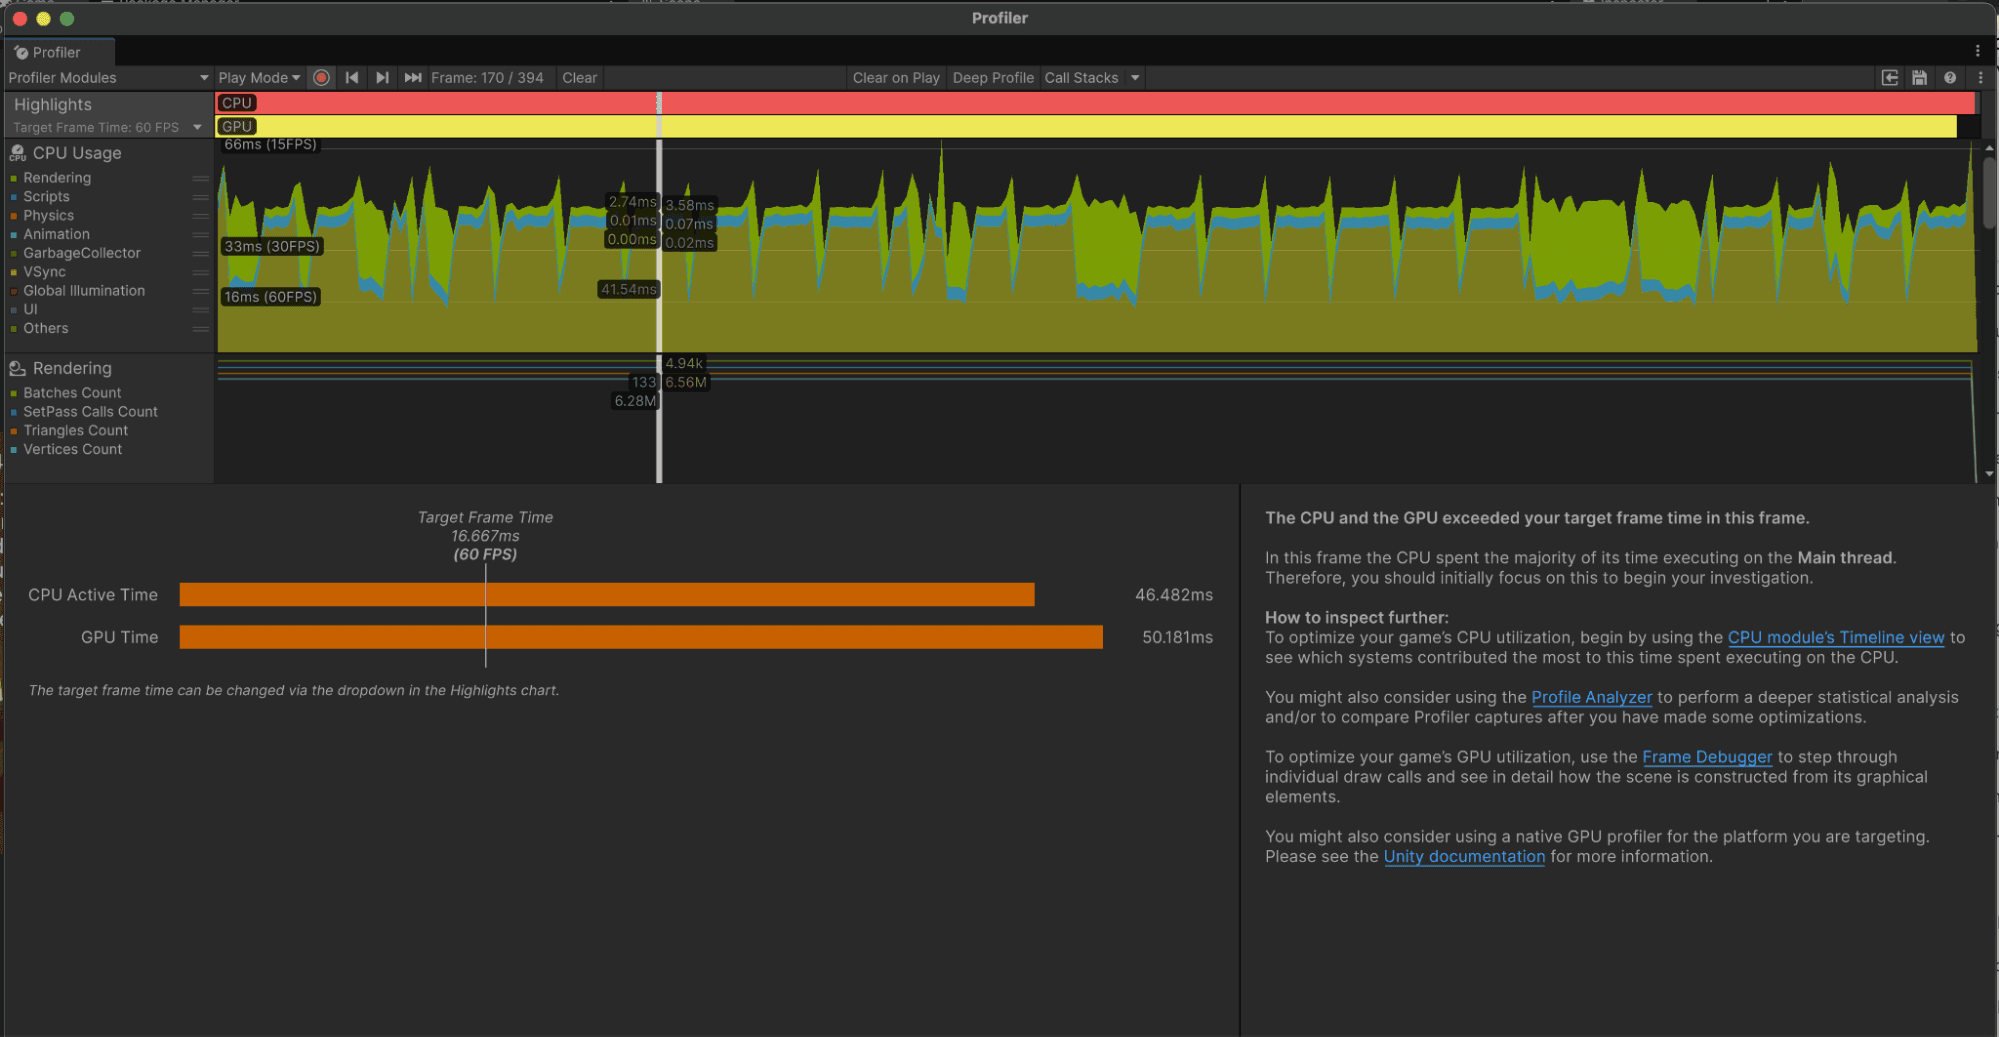Open Profiler help with the question mark icon
The width and height of the screenshot is (1999, 1037).
(1949, 77)
